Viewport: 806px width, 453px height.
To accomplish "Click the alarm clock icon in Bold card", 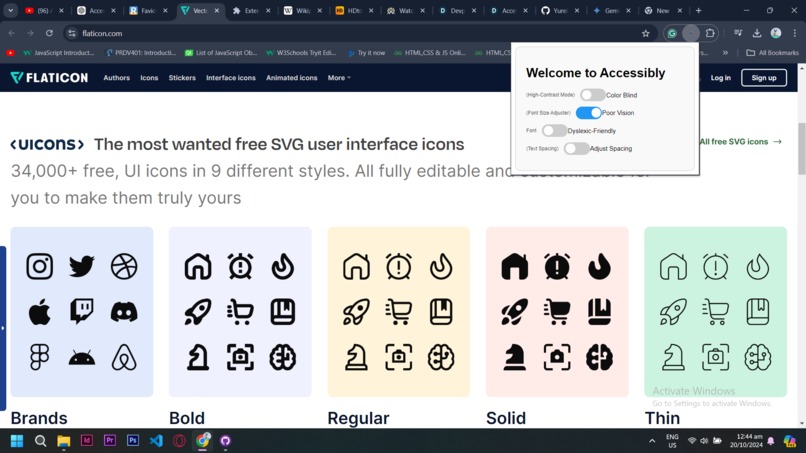I will (x=241, y=266).
